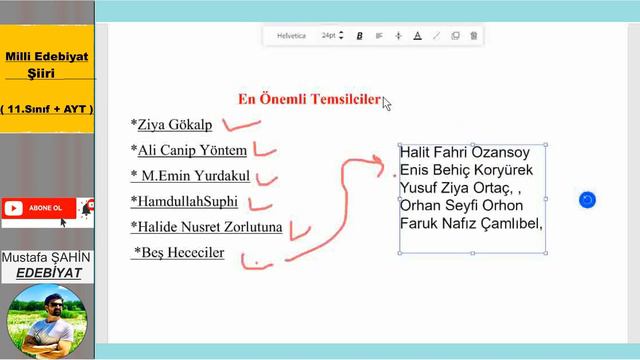Click the "( 11.Sınıf + AYT )" label
640x360 pixels.
(47, 109)
